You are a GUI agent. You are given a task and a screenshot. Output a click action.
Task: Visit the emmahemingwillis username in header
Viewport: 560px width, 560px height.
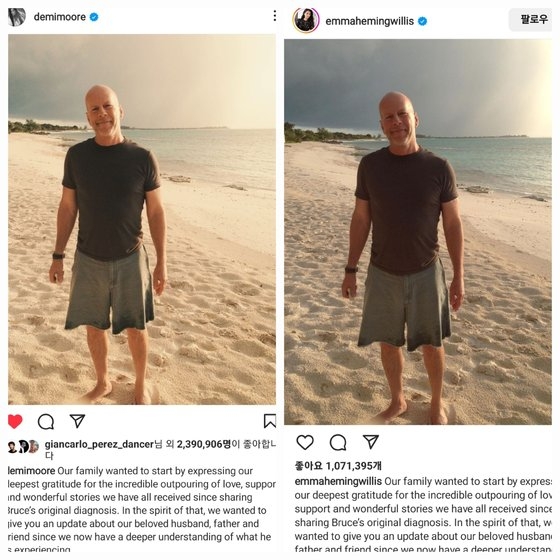pos(369,21)
